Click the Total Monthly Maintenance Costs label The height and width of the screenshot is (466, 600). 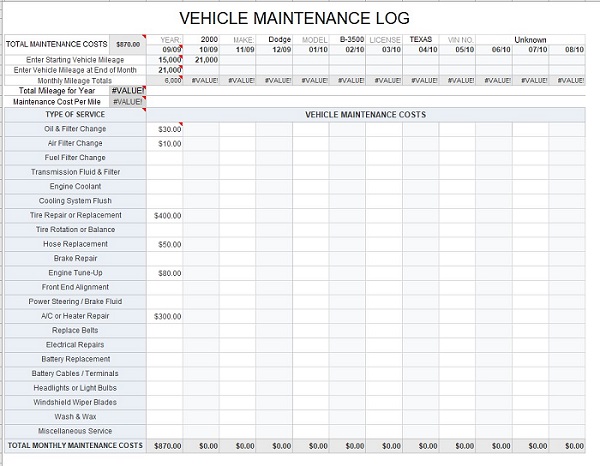(75, 445)
